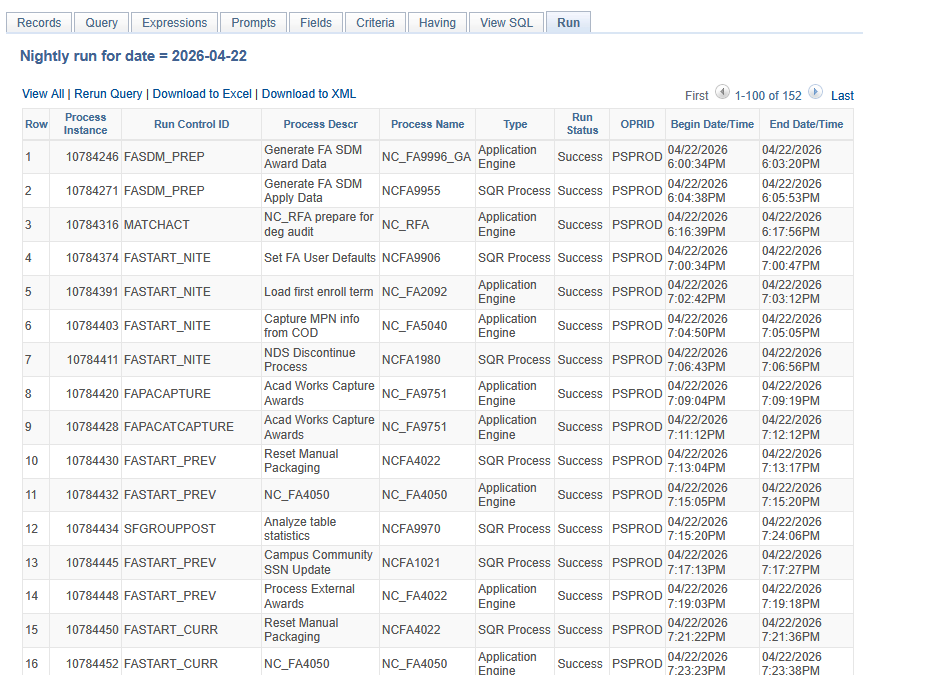Open the Expressions tab
930x675 pixels.
click(x=174, y=23)
